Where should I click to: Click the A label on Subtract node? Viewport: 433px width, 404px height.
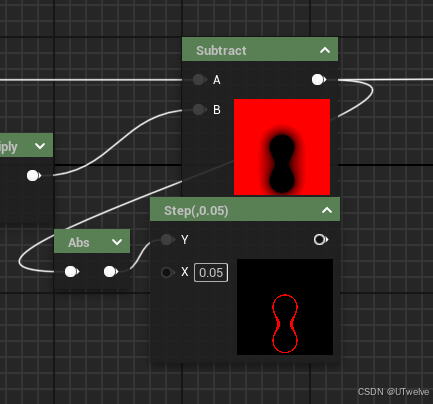[217, 80]
